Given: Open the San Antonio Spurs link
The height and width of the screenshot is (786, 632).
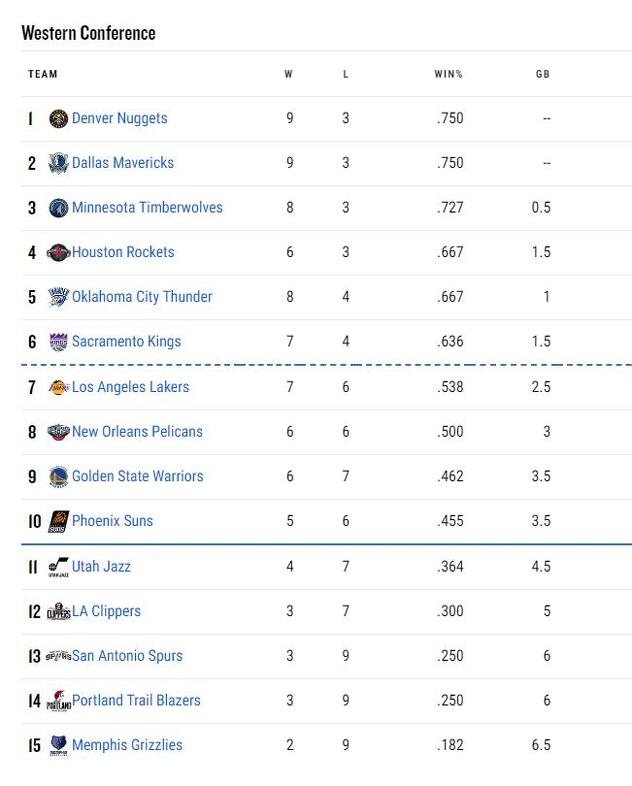Looking at the screenshot, I should pos(127,656).
